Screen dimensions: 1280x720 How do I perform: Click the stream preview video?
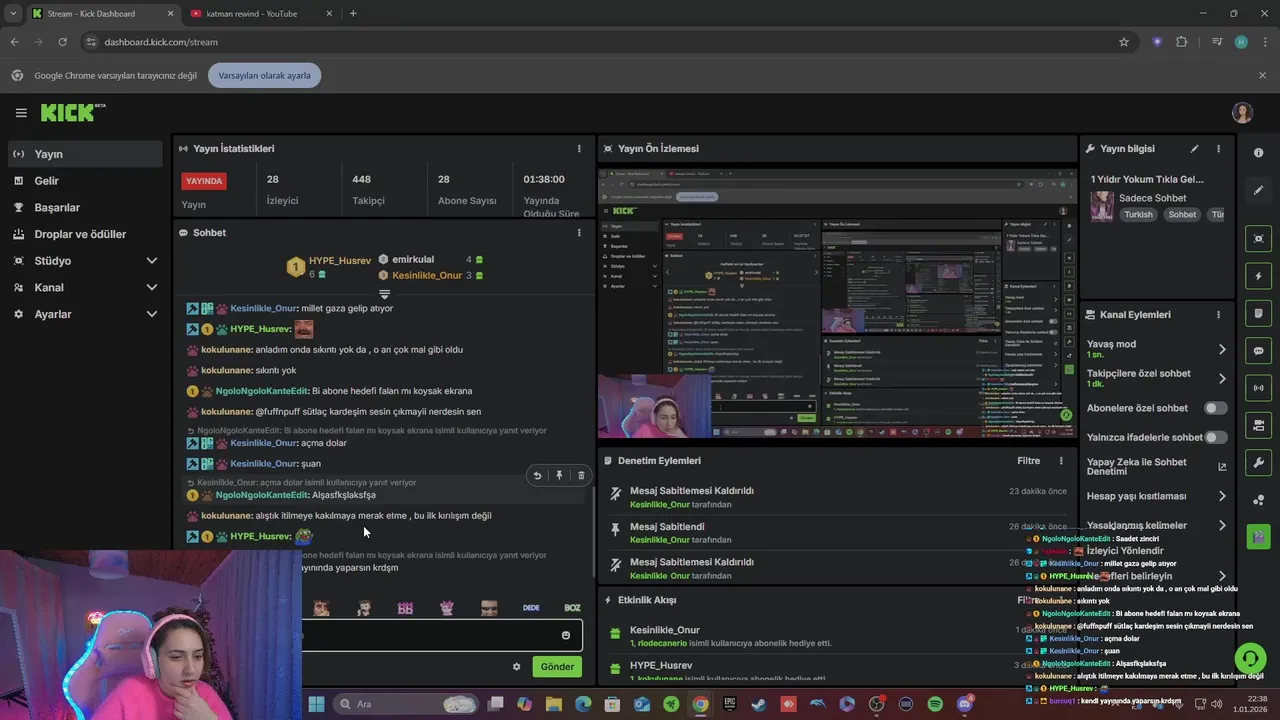(837, 303)
